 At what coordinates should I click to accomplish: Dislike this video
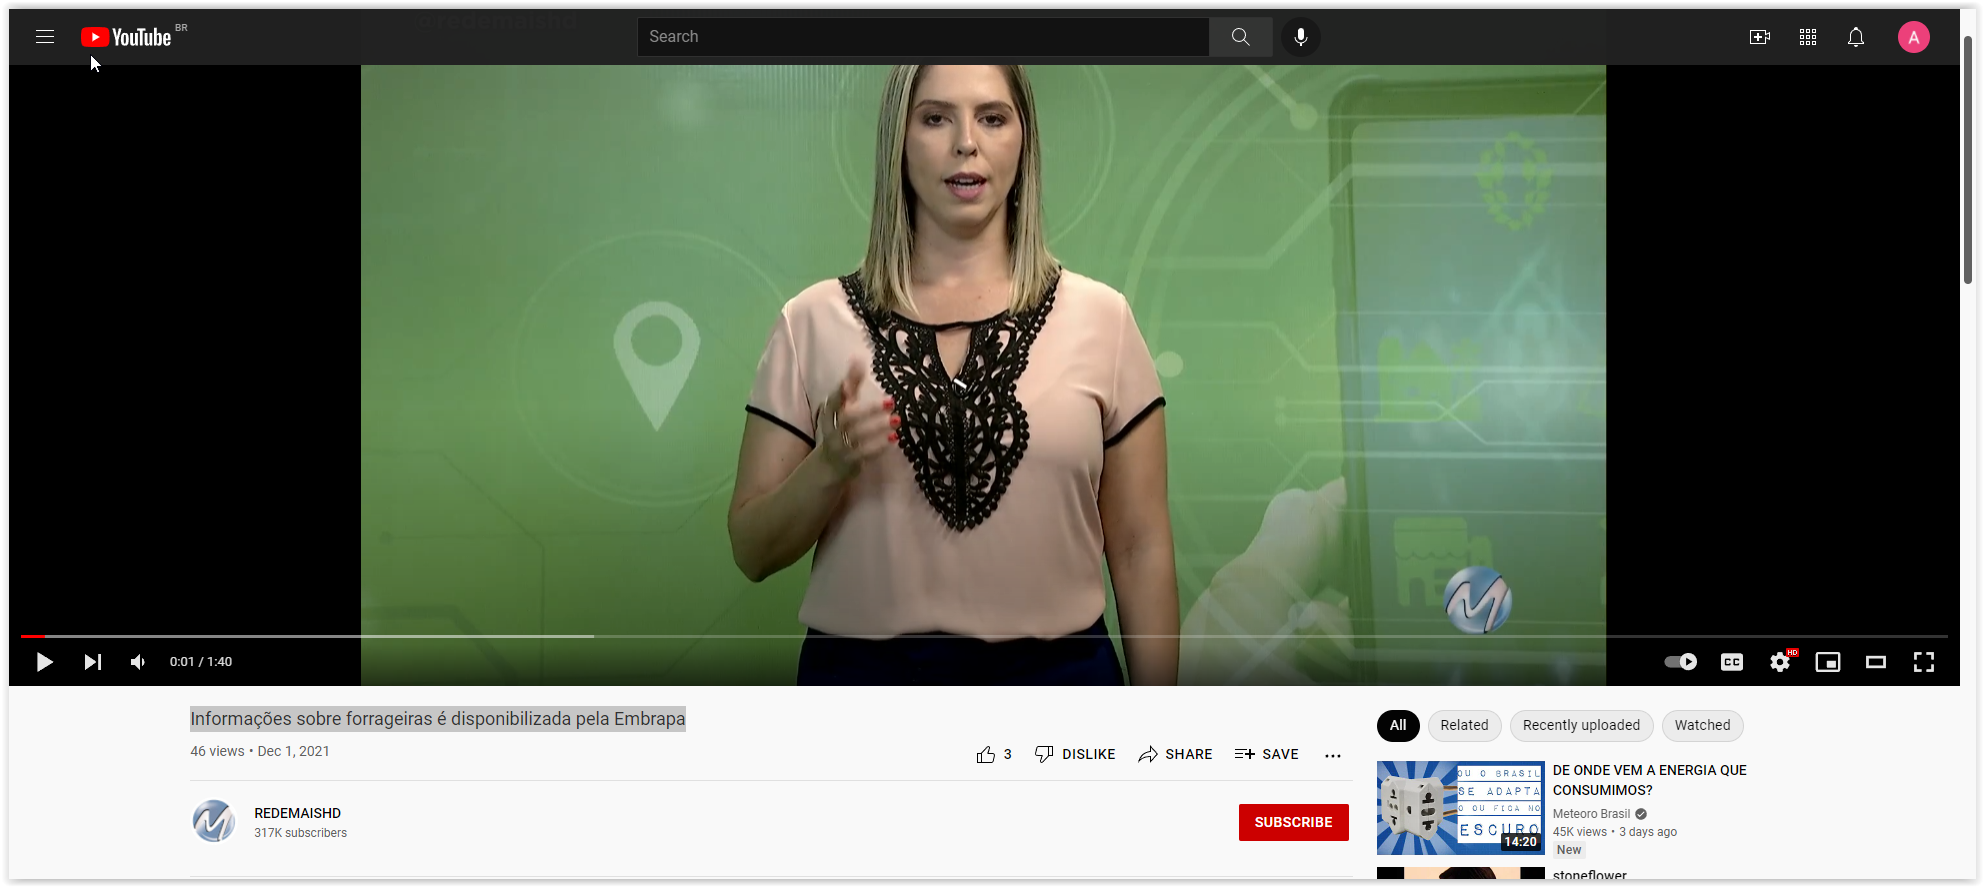tap(1075, 754)
